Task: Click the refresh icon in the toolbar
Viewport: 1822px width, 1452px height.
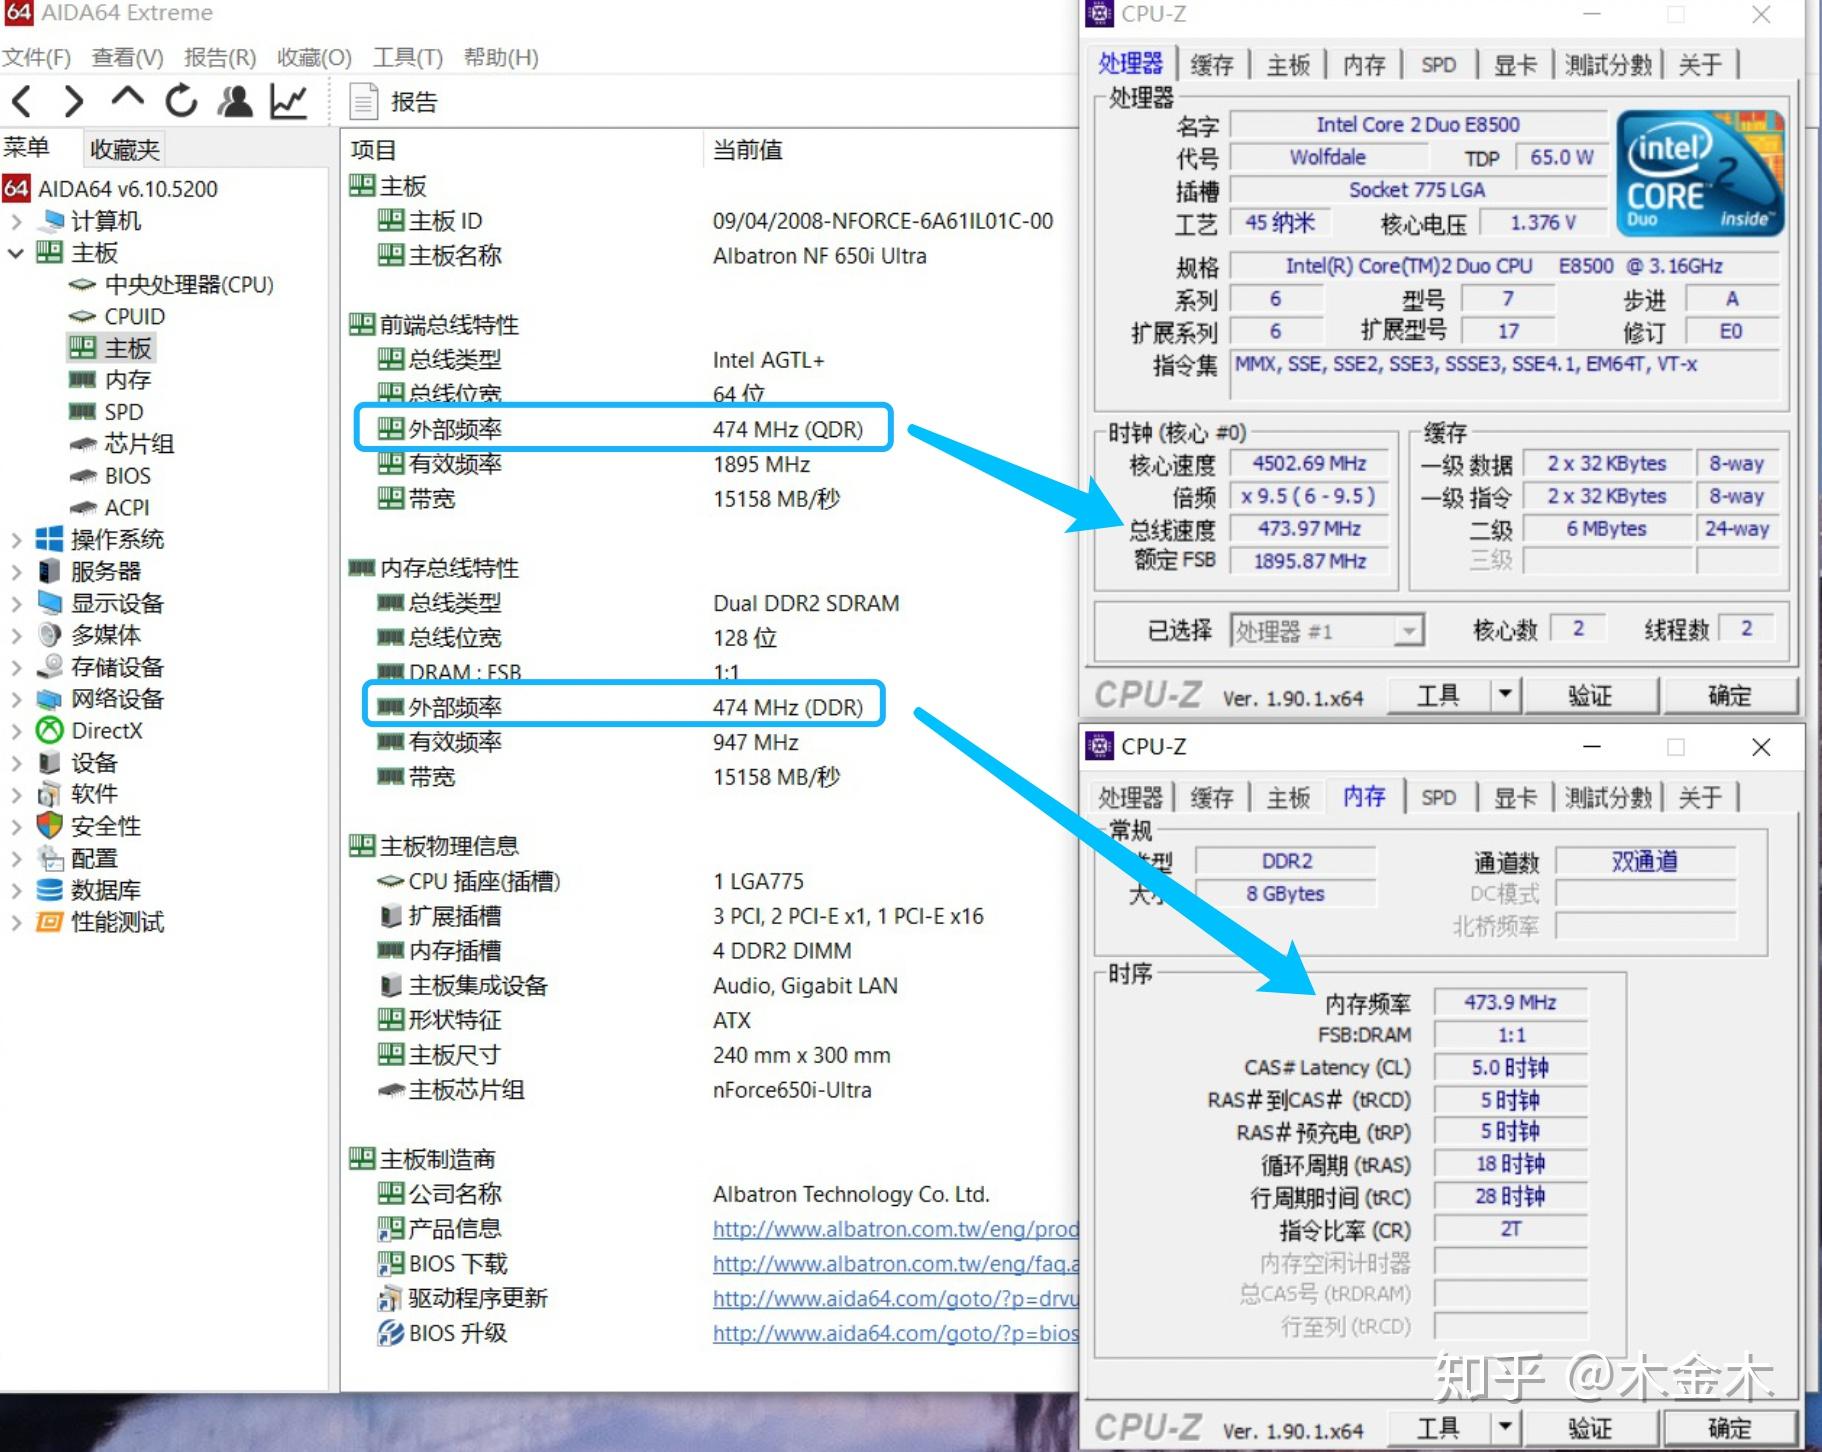Action: click(x=180, y=100)
